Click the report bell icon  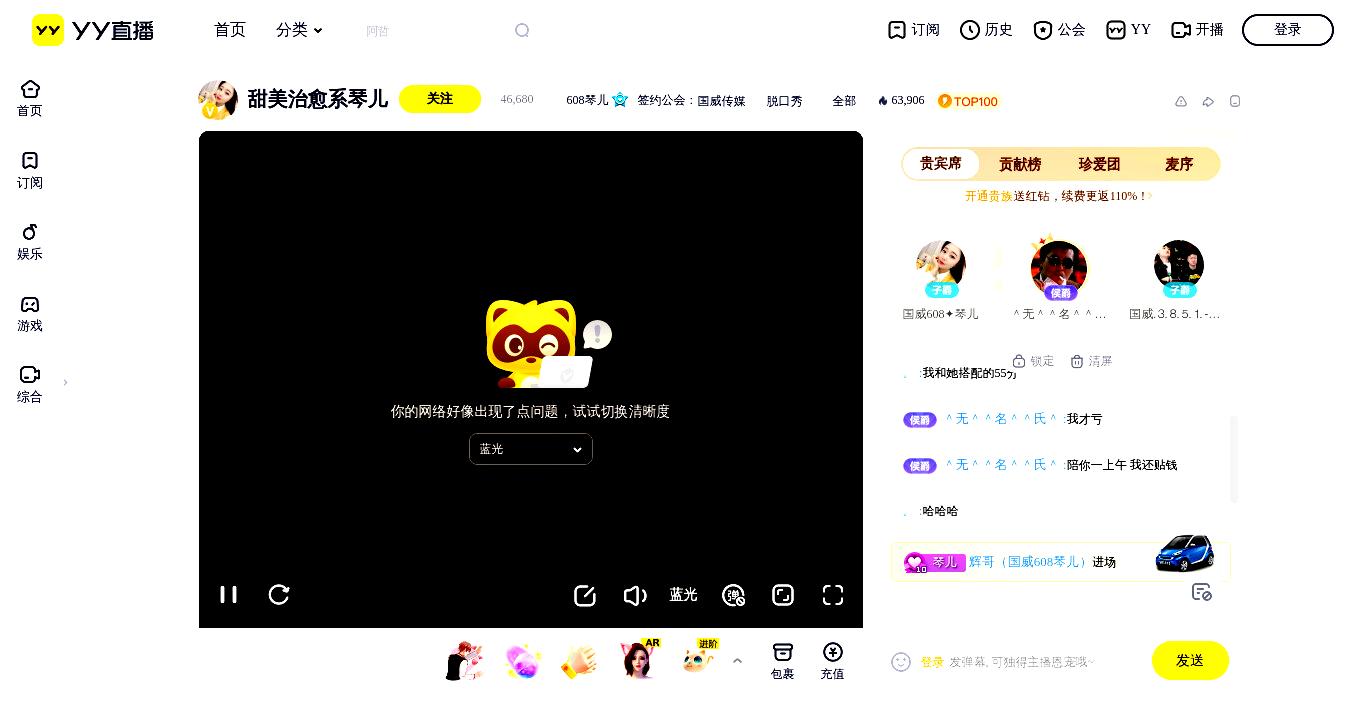(x=1181, y=101)
